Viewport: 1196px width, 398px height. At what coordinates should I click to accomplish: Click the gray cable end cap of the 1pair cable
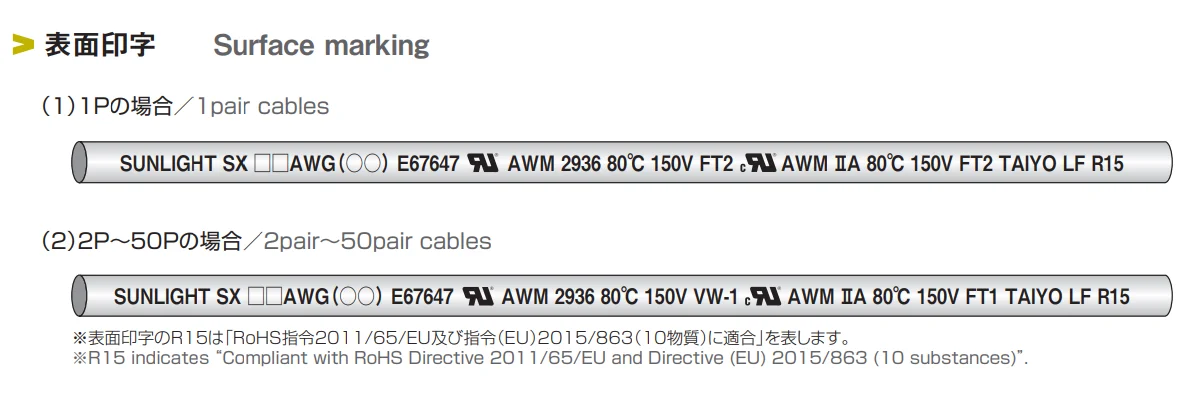pyautogui.click(x=79, y=162)
